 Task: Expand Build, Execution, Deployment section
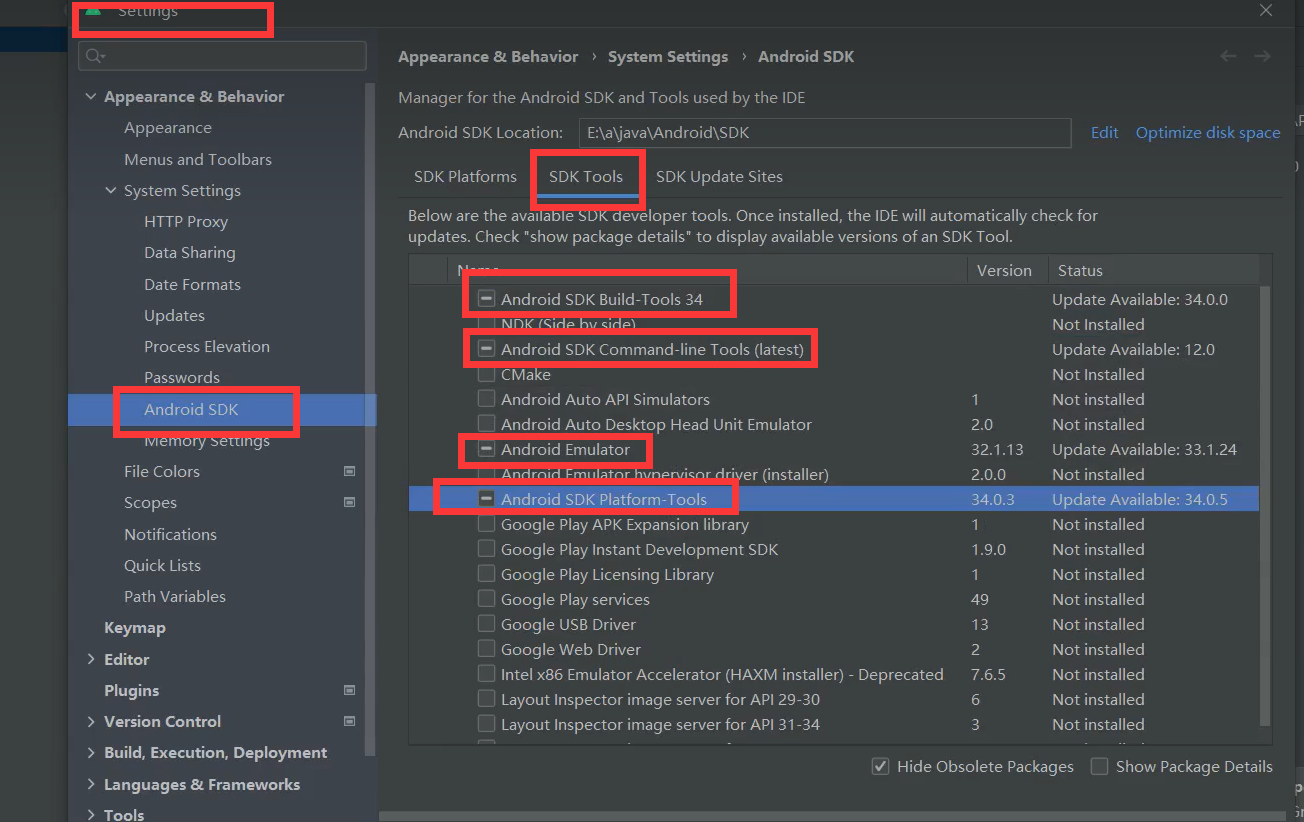tap(91, 752)
